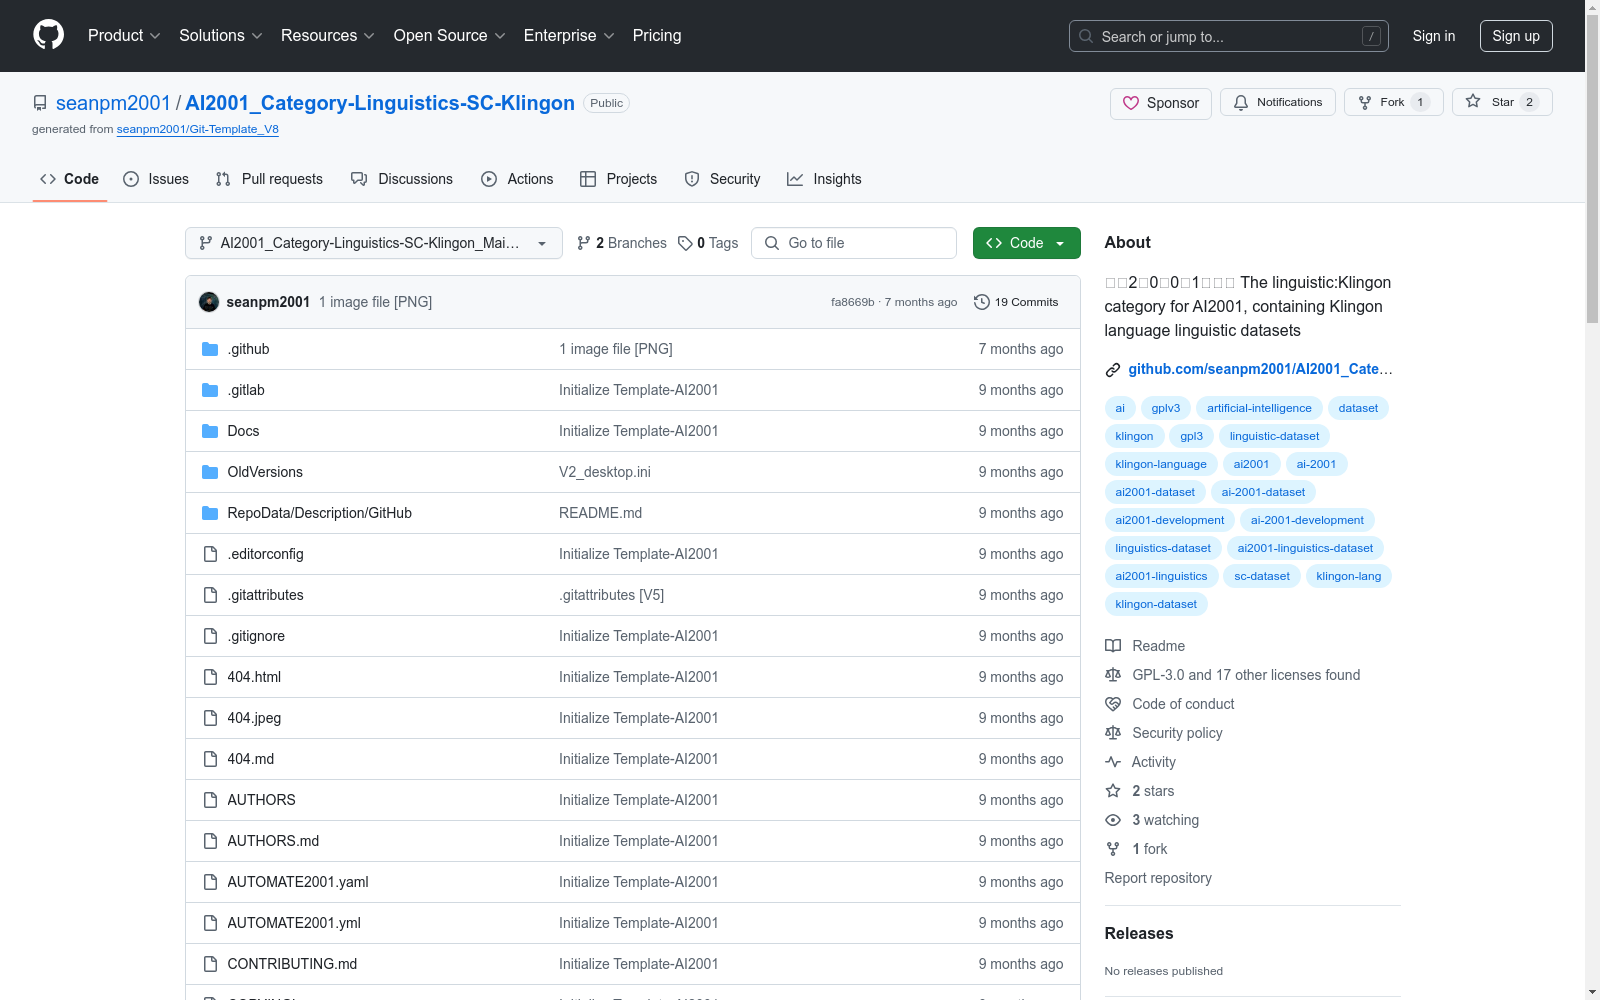Click the branch icon beside 2 Branches
This screenshot has width=1600, height=1000.
(584, 243)
